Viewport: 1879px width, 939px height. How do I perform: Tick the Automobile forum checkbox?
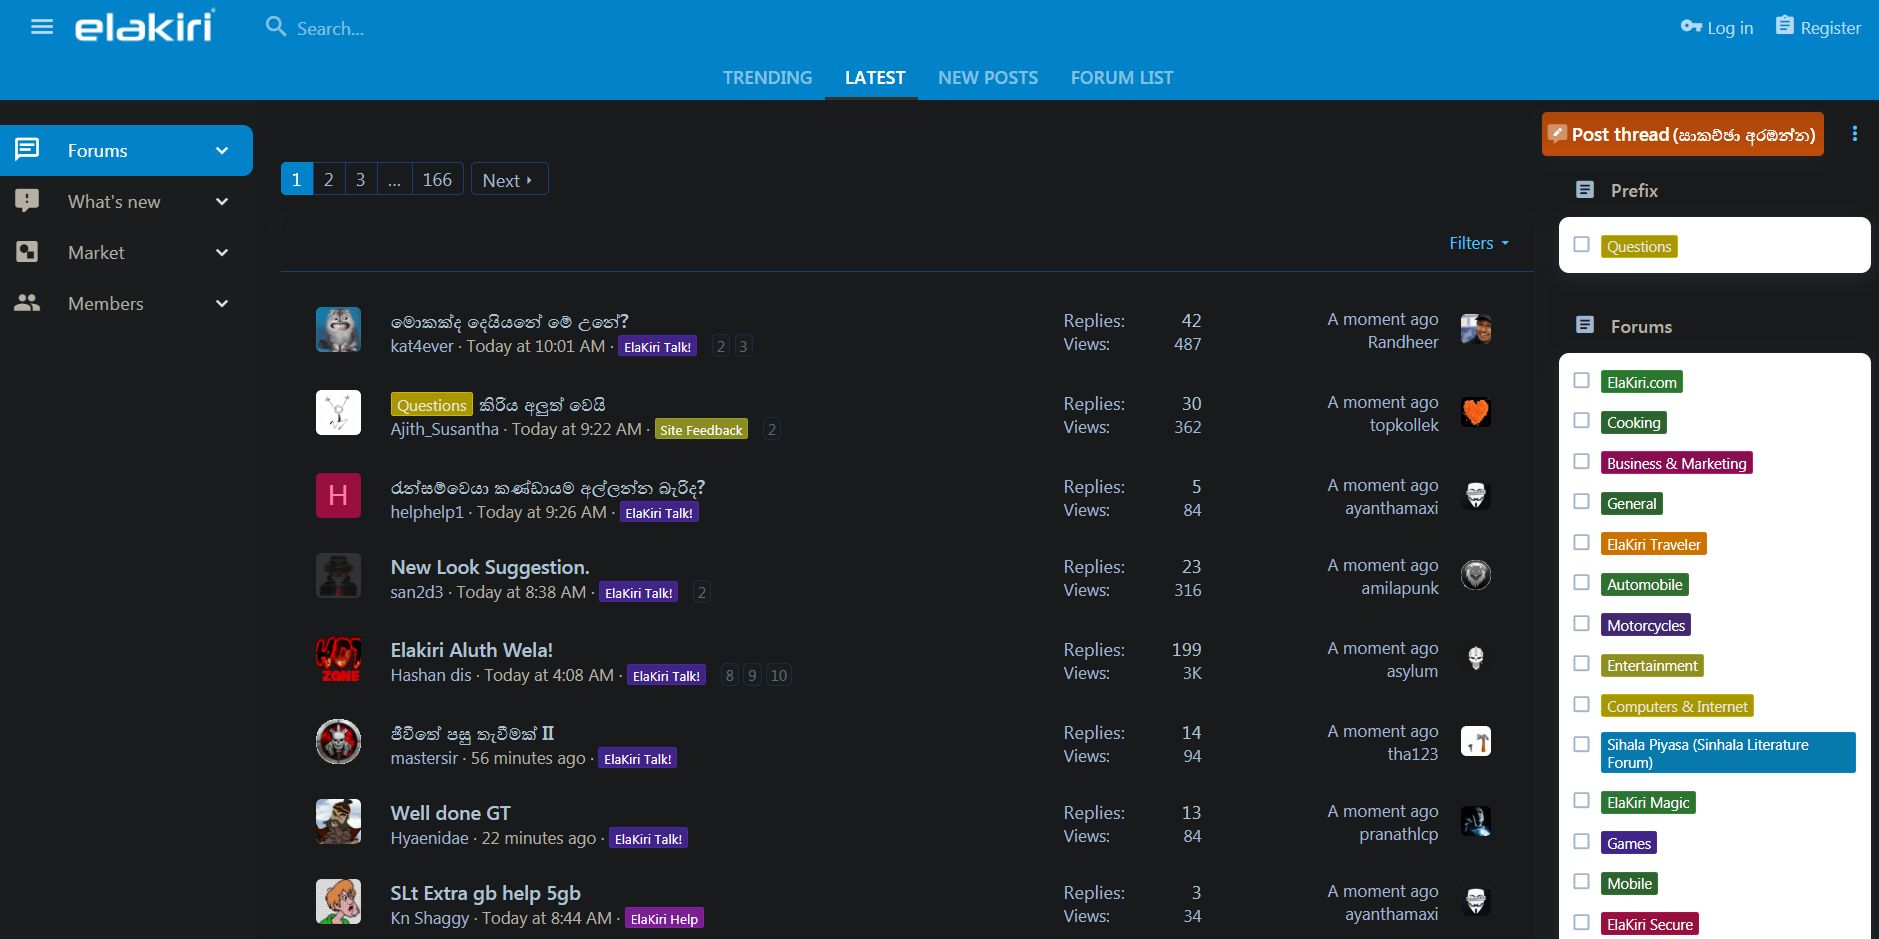coord(1581,582)
